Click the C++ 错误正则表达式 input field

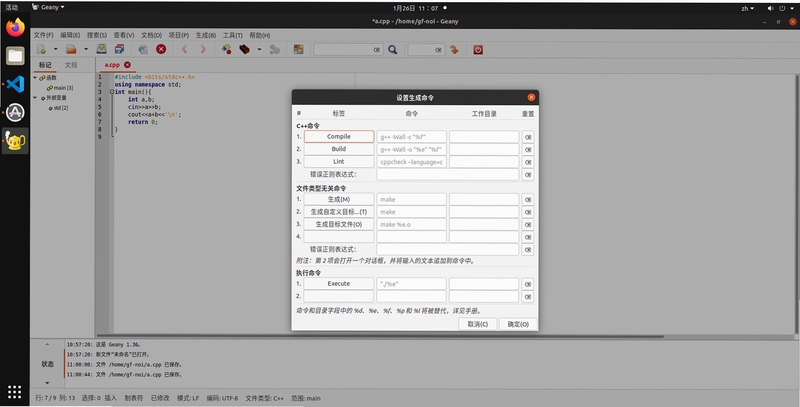(x=448, y=174)
